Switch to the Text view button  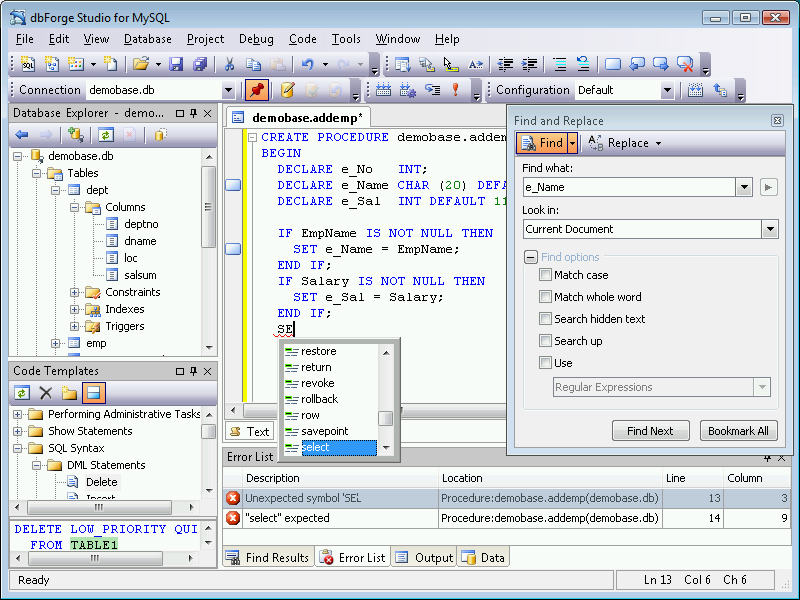click(249, 432)
